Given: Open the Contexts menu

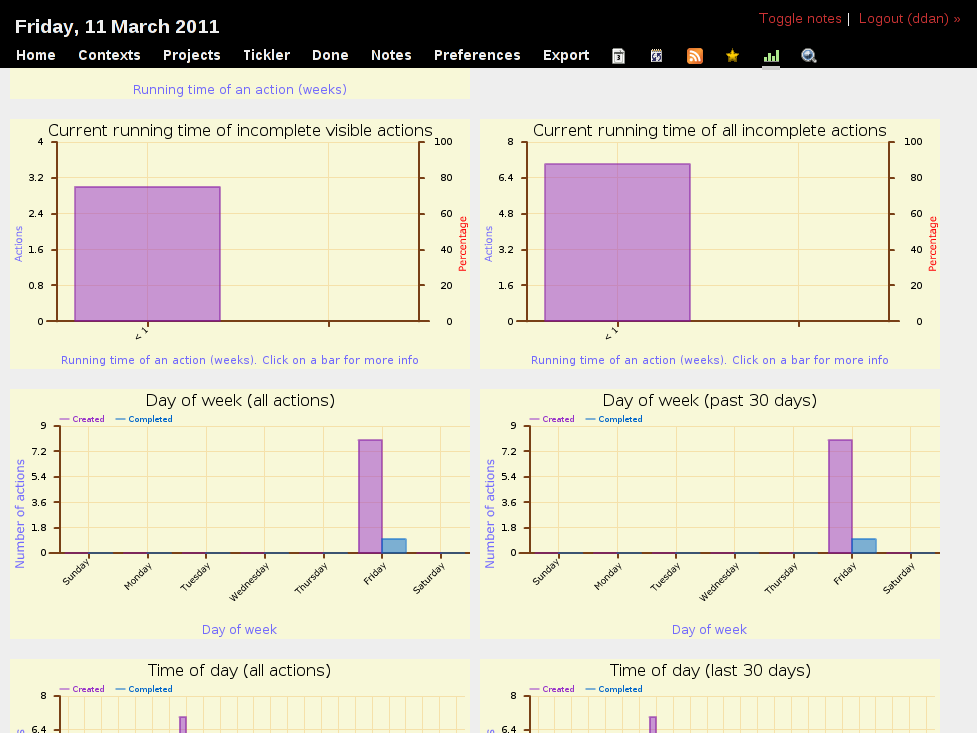Looking at the screenshot, I should point(109,55).
